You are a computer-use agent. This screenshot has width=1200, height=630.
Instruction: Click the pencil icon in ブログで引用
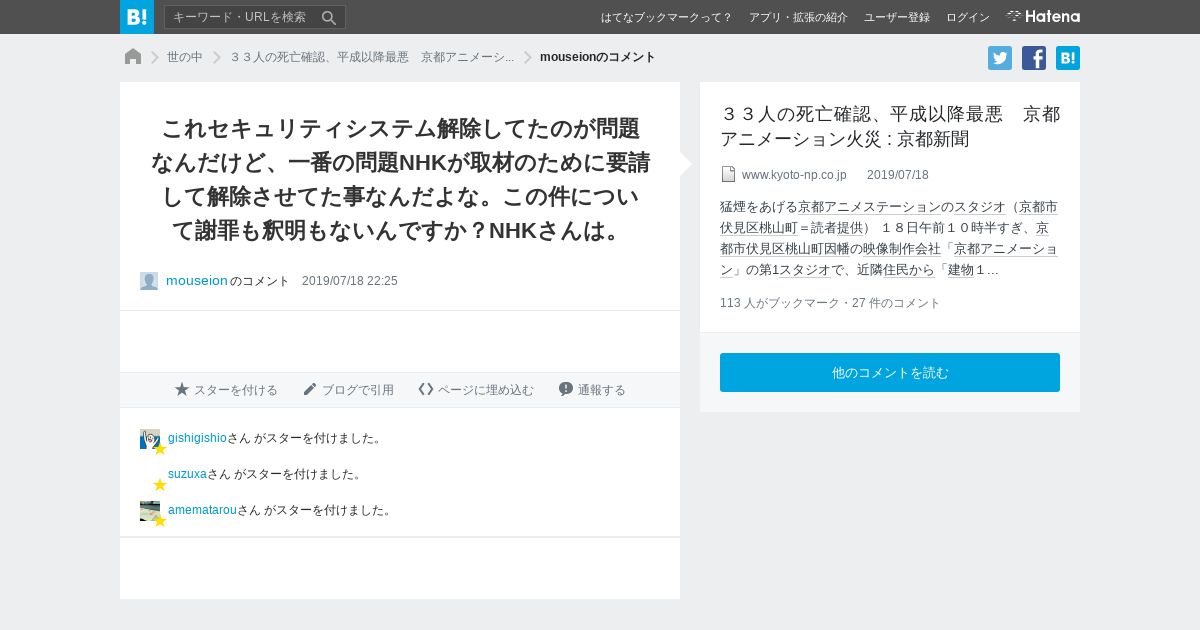pyautogui.click(x=310, y=389)
